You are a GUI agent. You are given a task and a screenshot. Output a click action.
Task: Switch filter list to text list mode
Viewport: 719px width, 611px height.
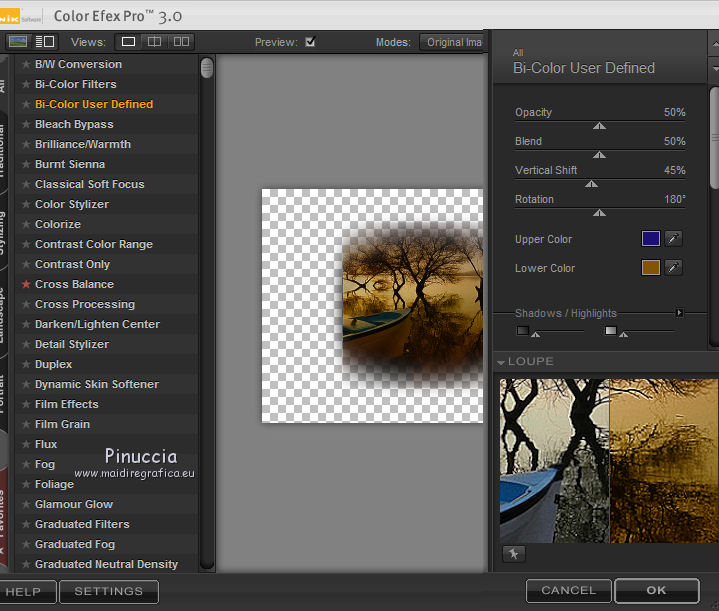(45, 42)
